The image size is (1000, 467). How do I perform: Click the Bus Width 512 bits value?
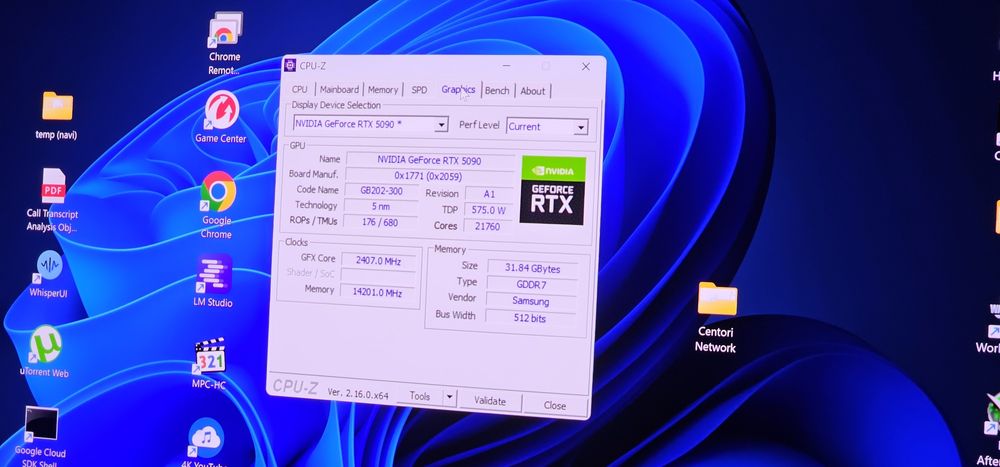point(530,317)
